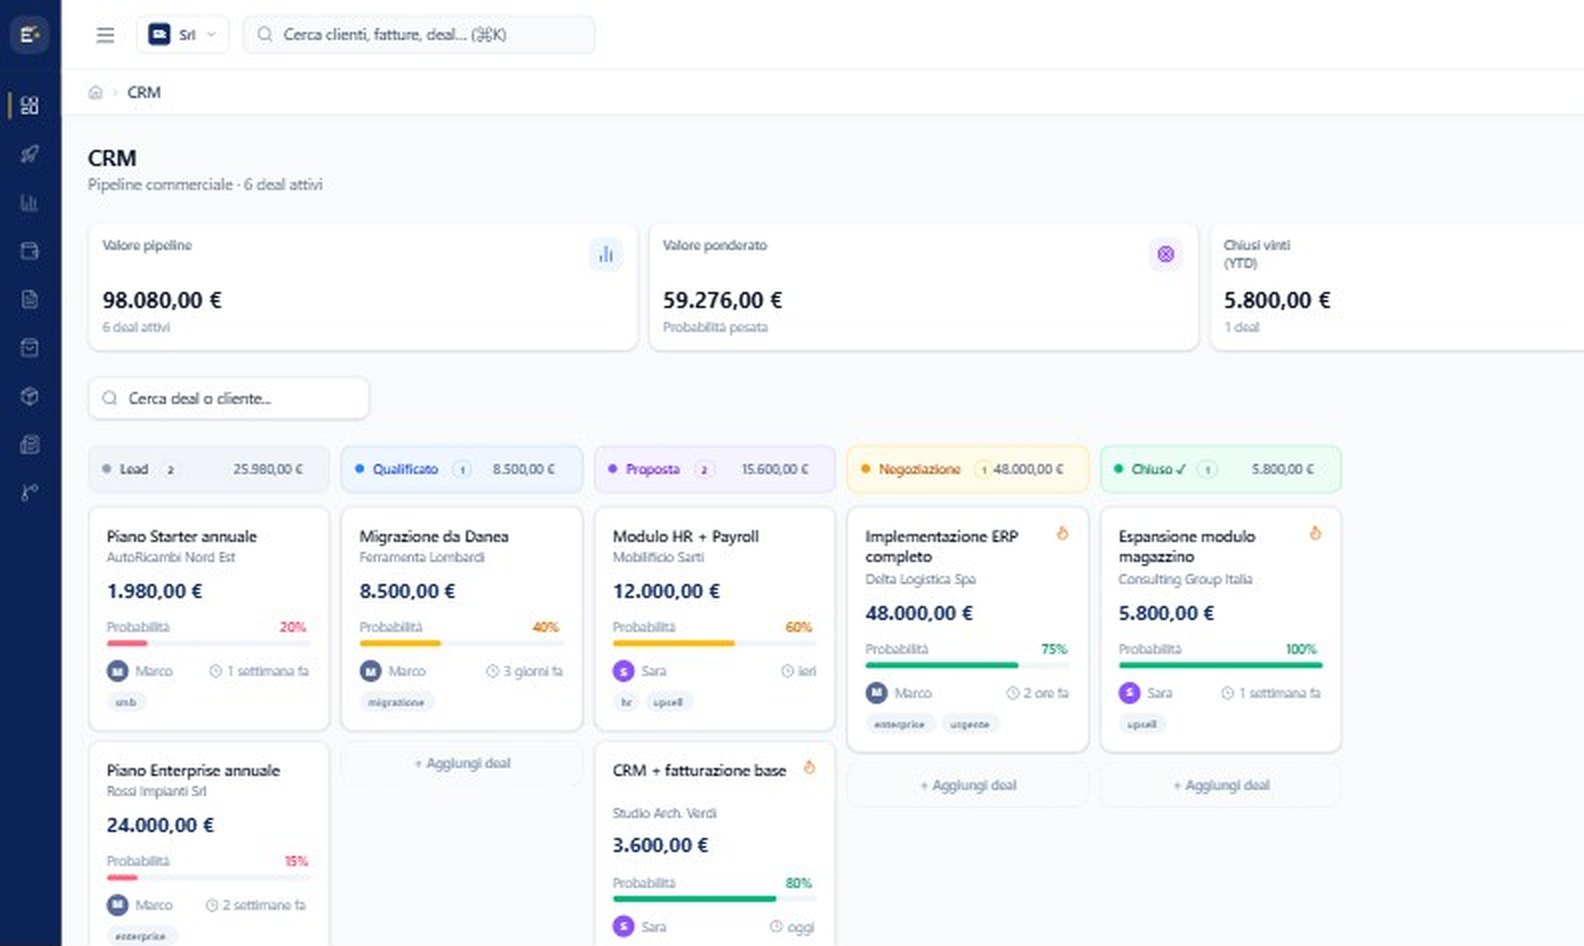Click Marco avatar on Migrazione da Danea
Image resolution: width=1584 pixels, height=946 pixels.
(371, 671)
